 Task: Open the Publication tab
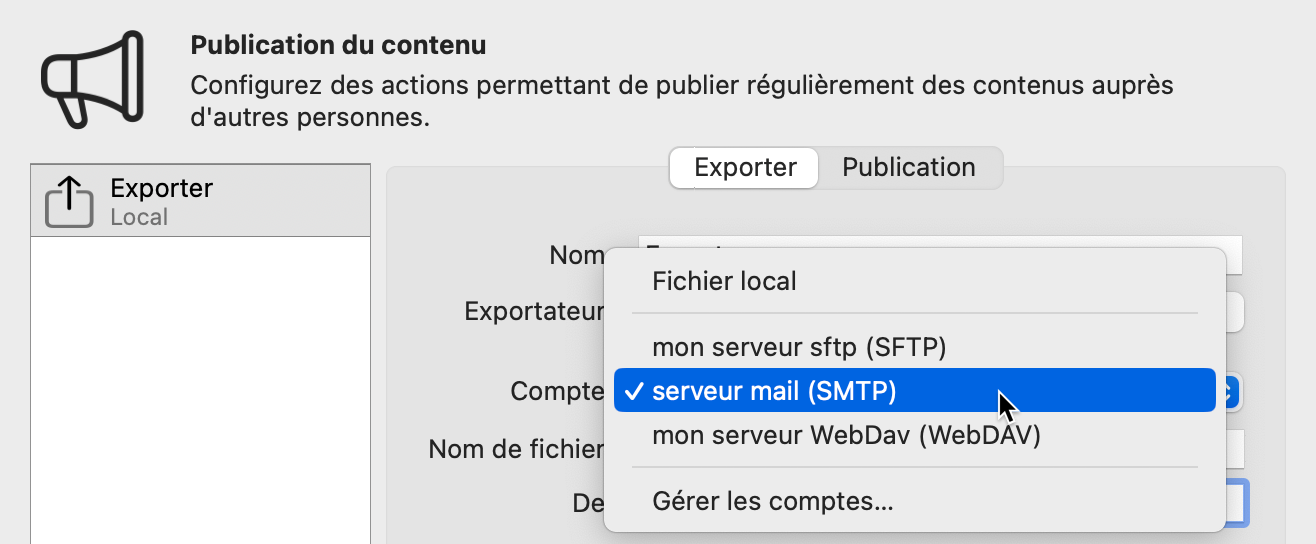[x=908, y=167]
